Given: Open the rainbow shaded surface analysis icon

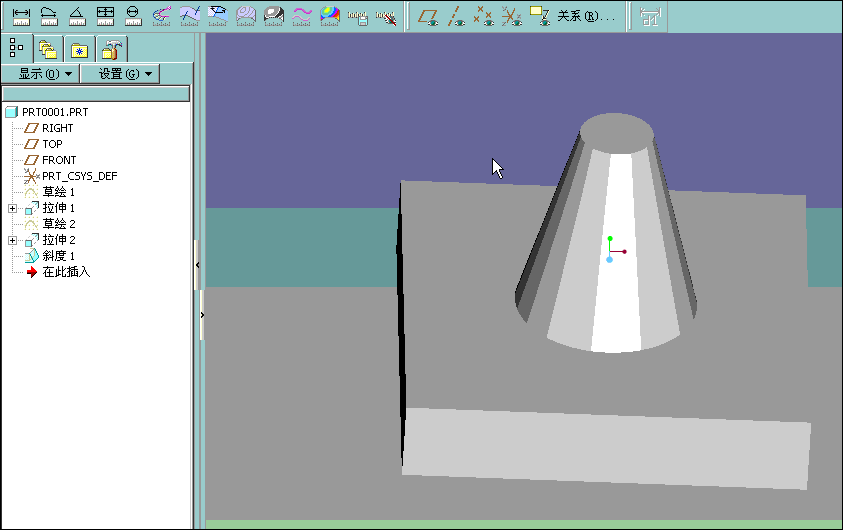Looking at the screenshot, I should click(329, 15).
